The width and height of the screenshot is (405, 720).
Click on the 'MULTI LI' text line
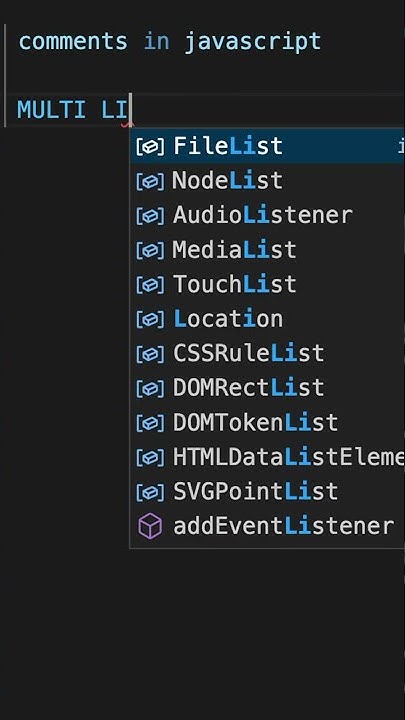coord(73,110)
